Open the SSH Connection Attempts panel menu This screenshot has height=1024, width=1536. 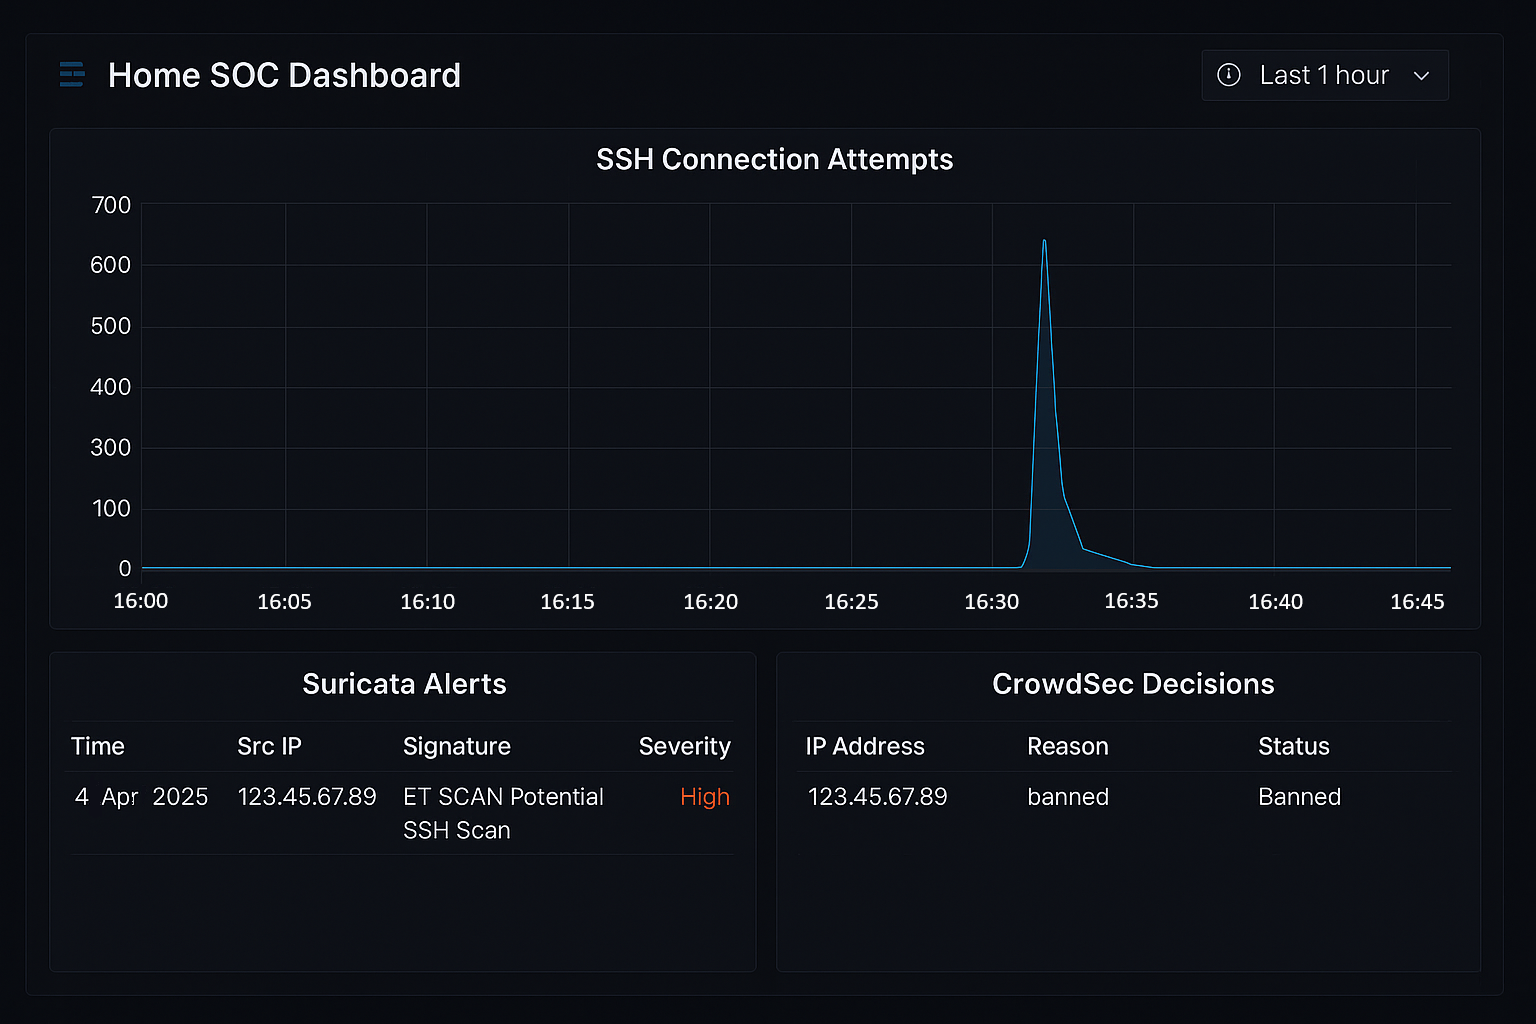coord(774,159)
